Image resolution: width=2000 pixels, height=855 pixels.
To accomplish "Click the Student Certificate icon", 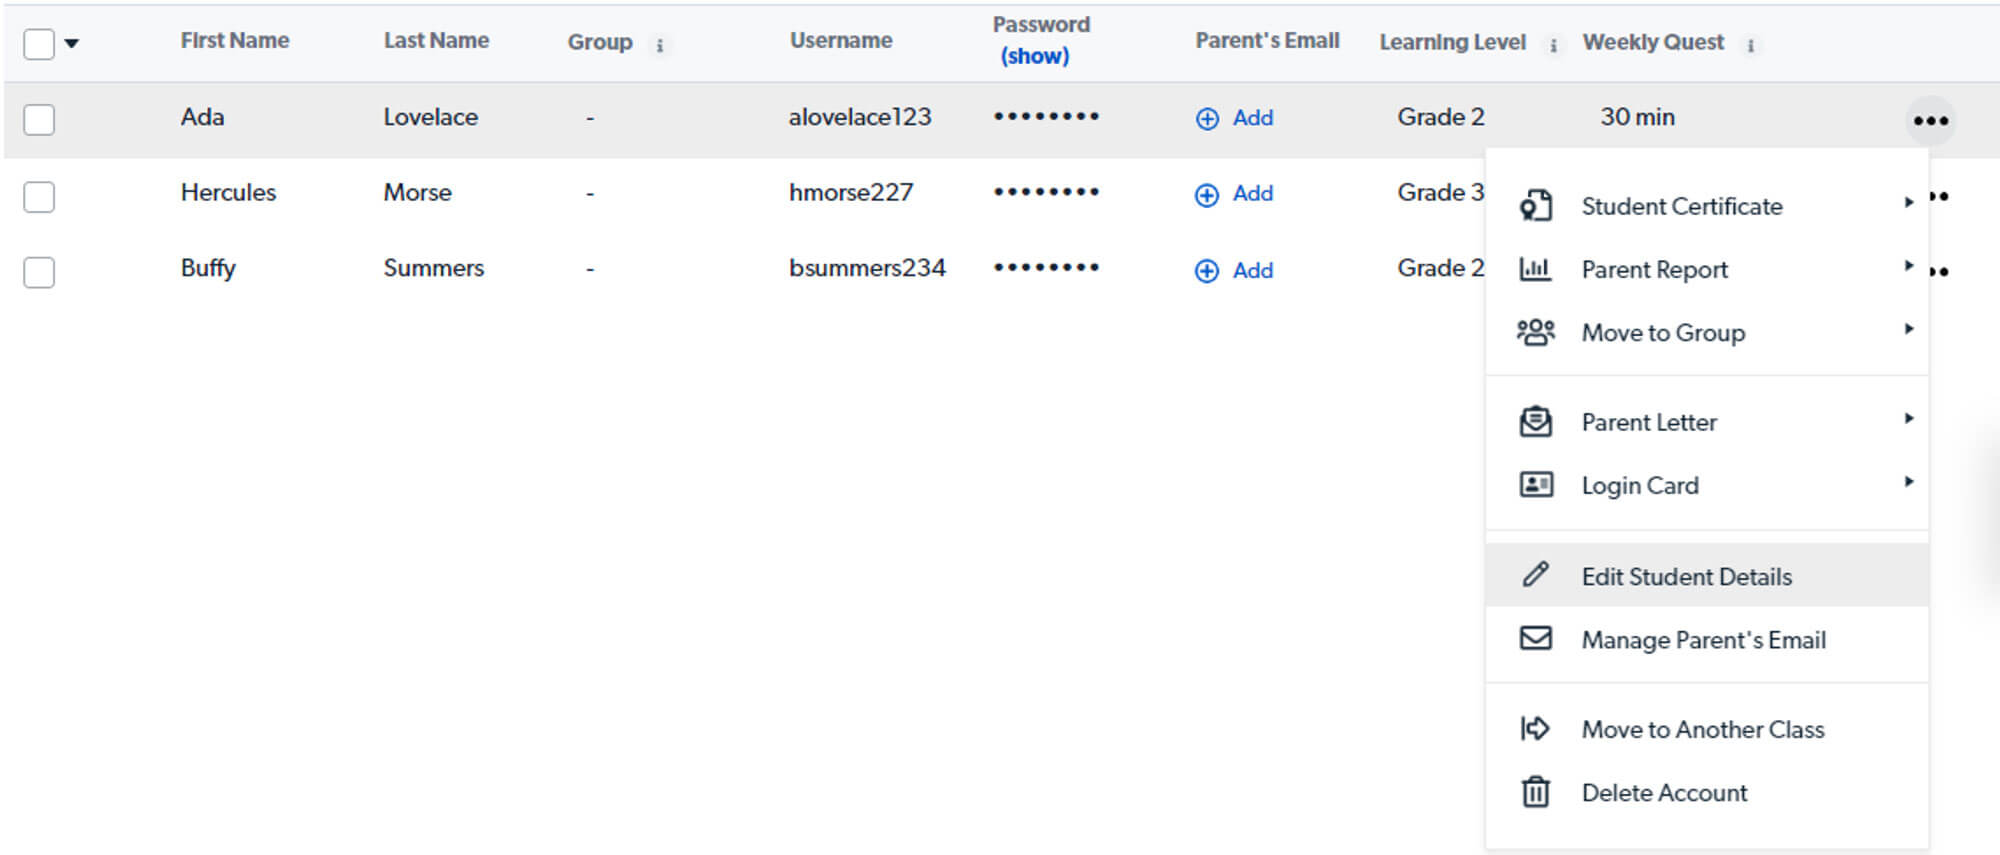I will tap(1535, 206).
